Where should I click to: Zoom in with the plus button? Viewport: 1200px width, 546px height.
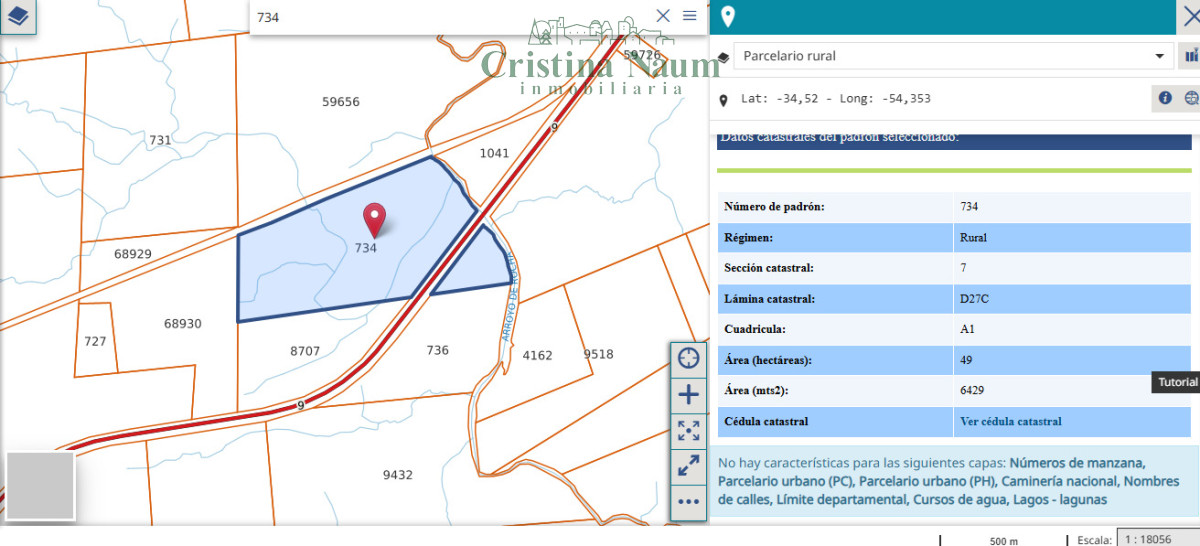pyautogui.click(x=688, y=394)
